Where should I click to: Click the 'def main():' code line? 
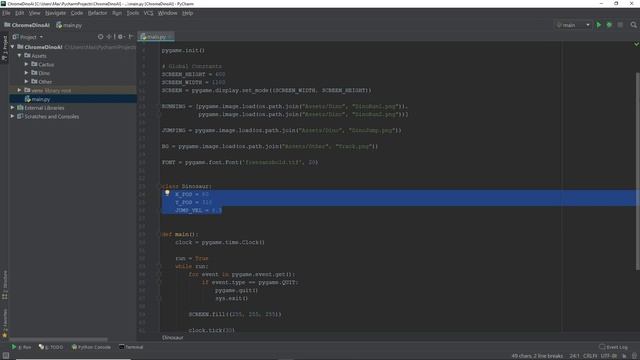pos(180,234)
